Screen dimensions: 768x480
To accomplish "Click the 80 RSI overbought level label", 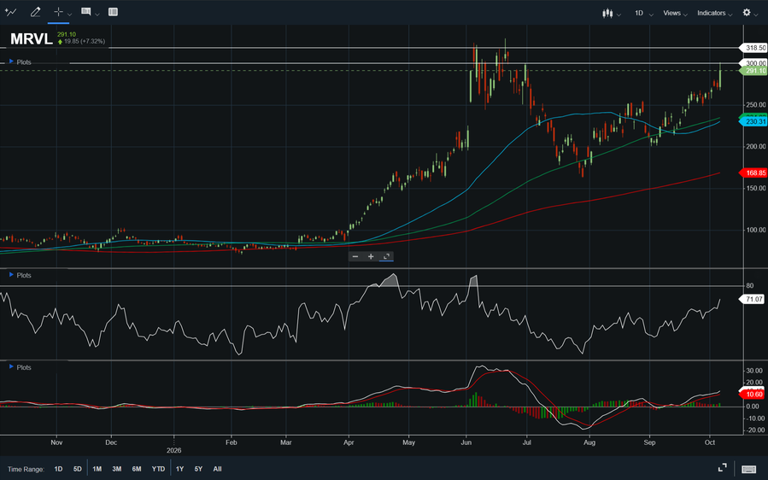I will pos(749,286).
